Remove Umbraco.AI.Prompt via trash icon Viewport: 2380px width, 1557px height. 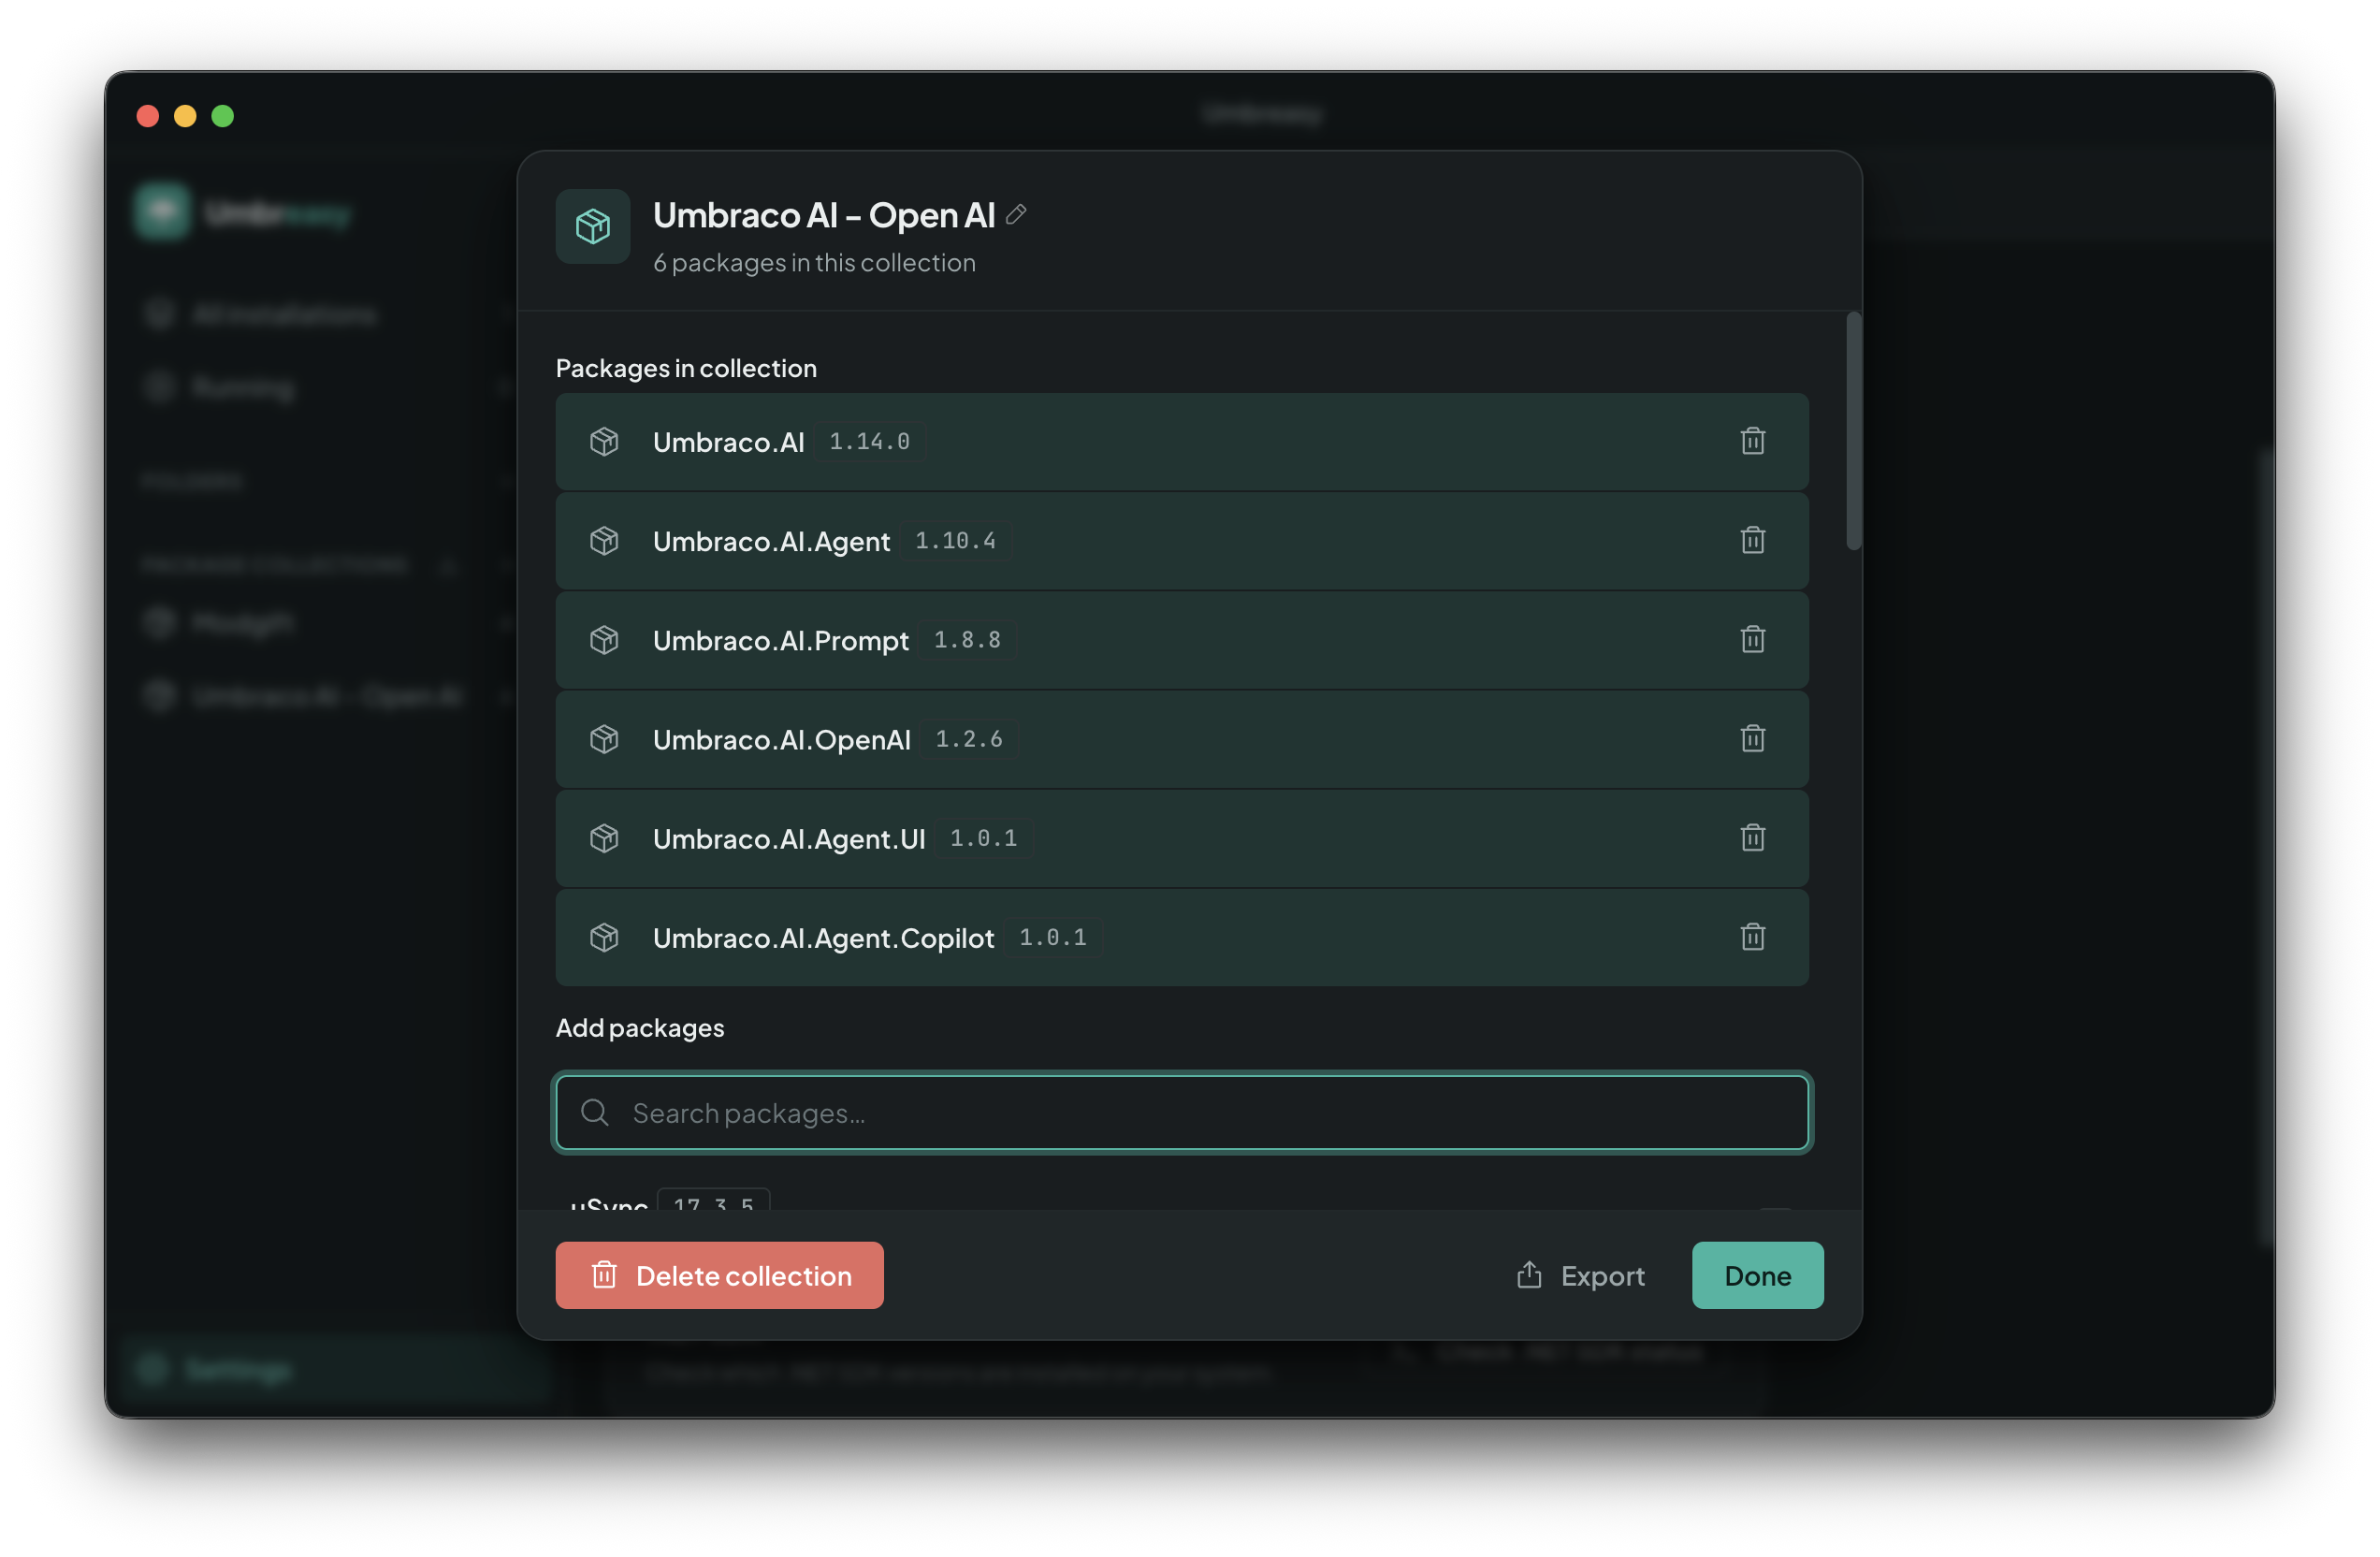point(1752,639)
